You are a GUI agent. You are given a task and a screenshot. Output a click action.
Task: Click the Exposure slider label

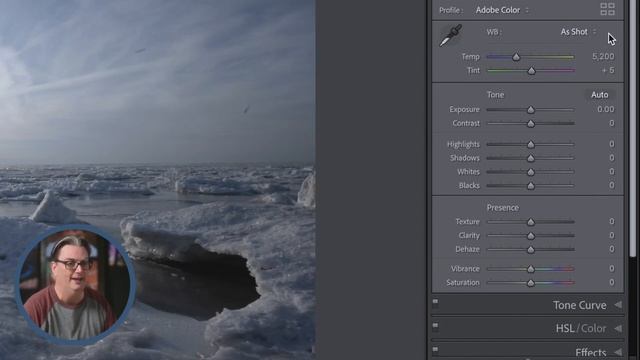(464, 109)
